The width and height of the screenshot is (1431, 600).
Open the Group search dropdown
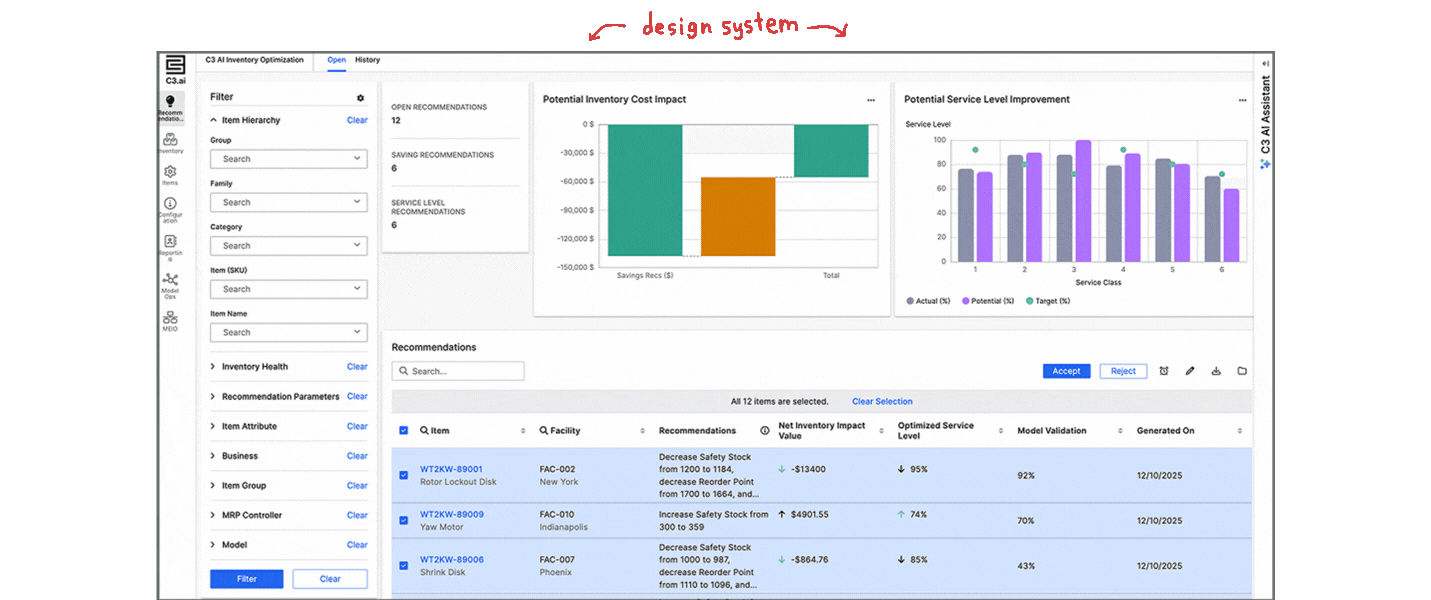click(289, 159)
